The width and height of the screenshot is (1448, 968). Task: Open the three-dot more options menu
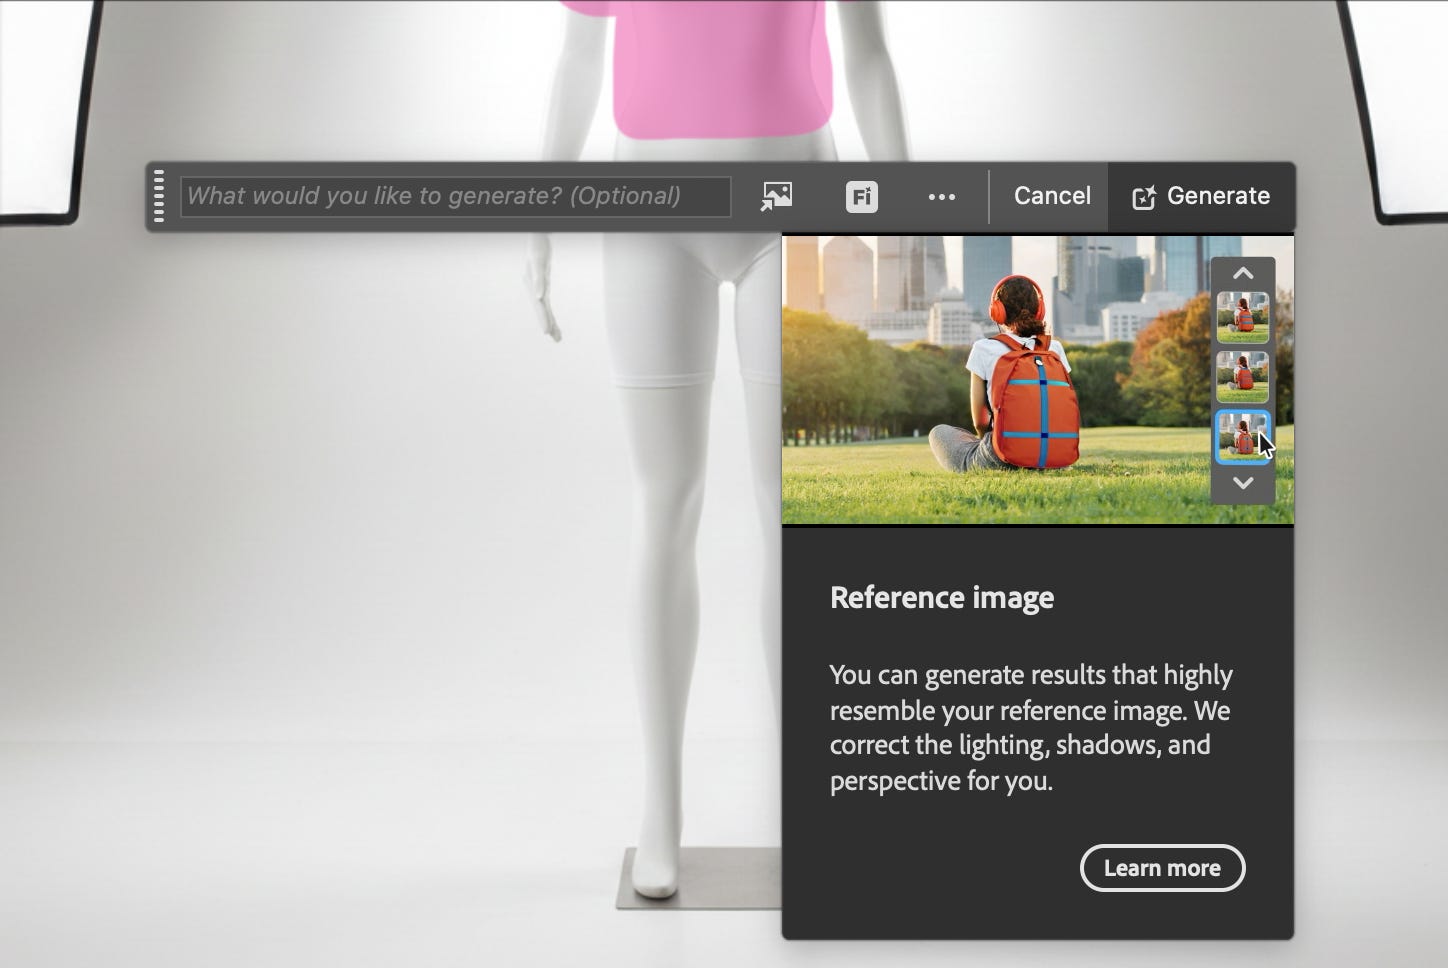941,197
